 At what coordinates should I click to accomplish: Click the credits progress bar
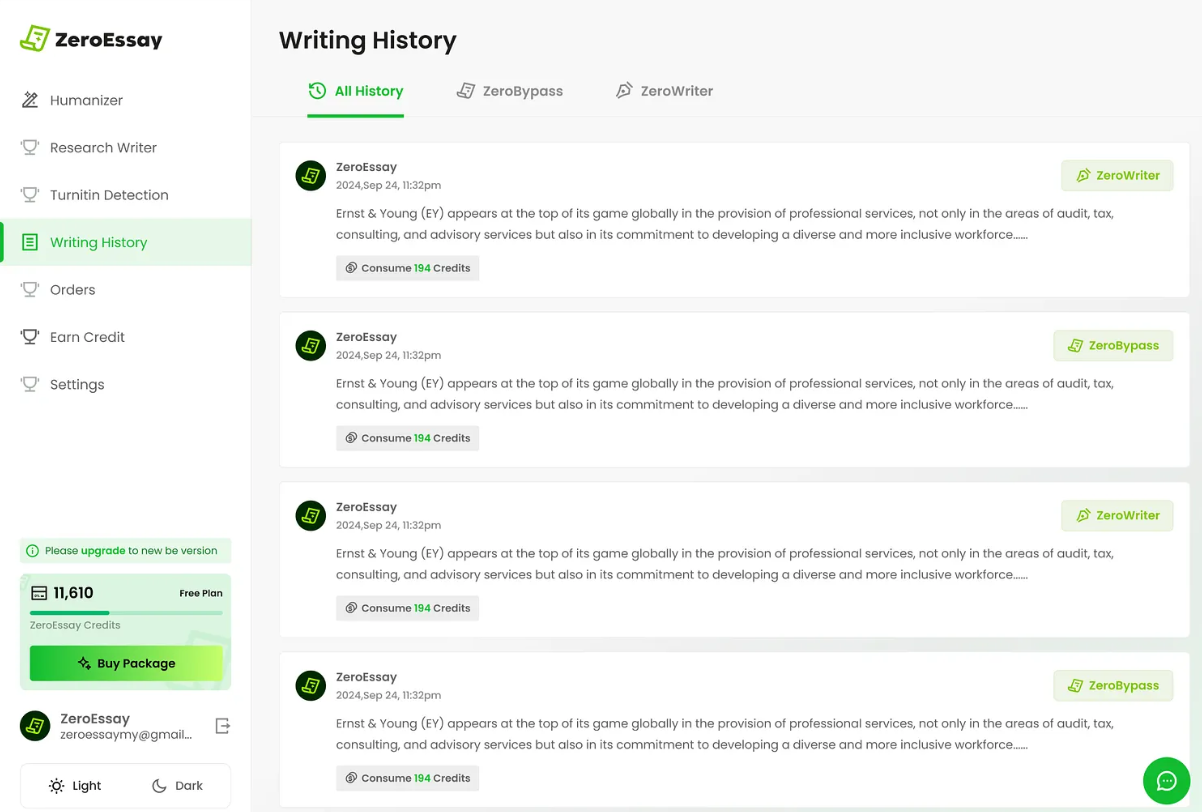click(x=126, y=613)
